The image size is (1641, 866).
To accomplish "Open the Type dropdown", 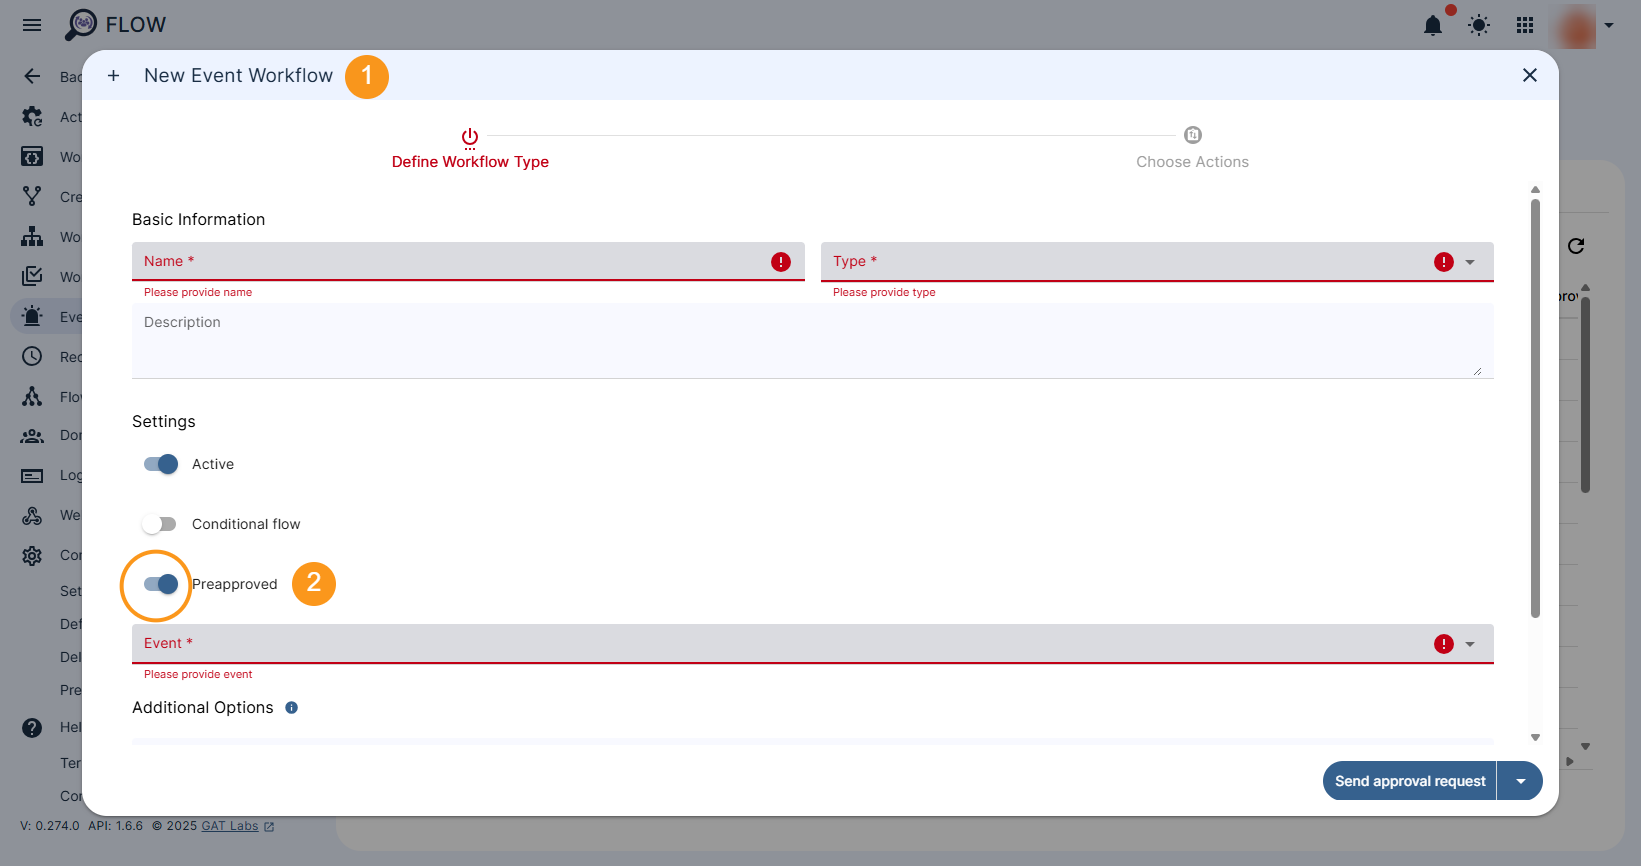I will (x=1469, y=262).
